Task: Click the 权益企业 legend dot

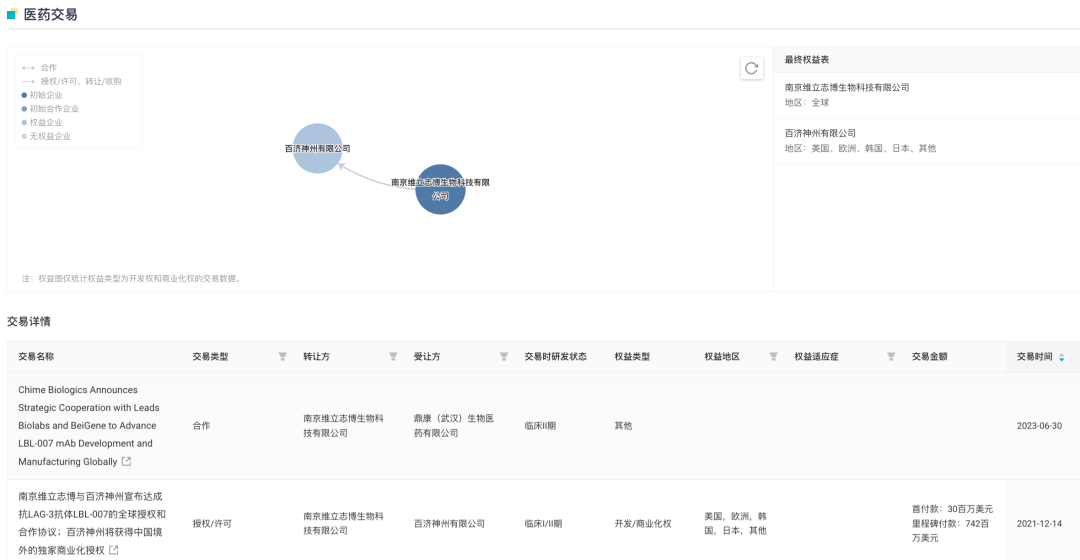Action: coord(24,123)
